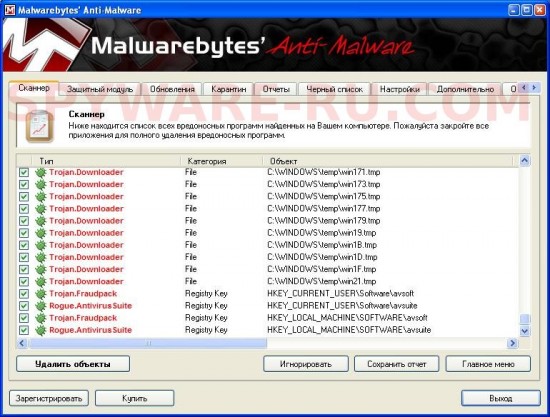Click the bug icon beside win21.tmp row

point(41,282)
